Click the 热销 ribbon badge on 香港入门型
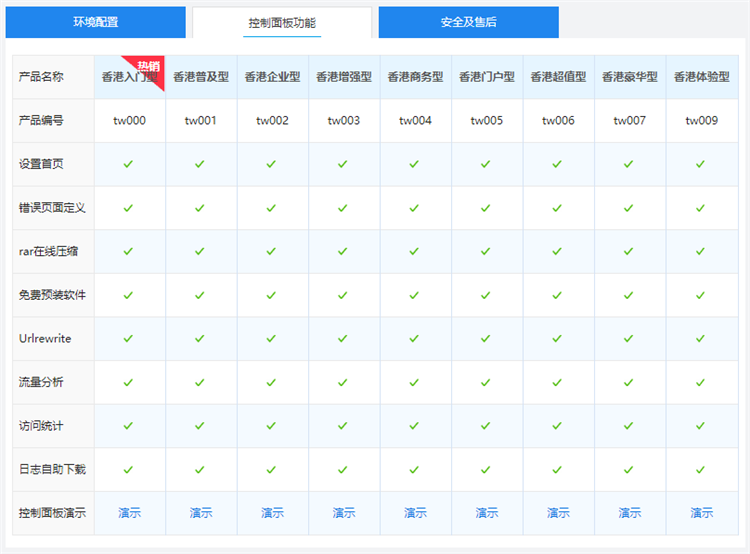Image resolution: width=750 pixels, height=554 pixels. (x=149, y=67)
